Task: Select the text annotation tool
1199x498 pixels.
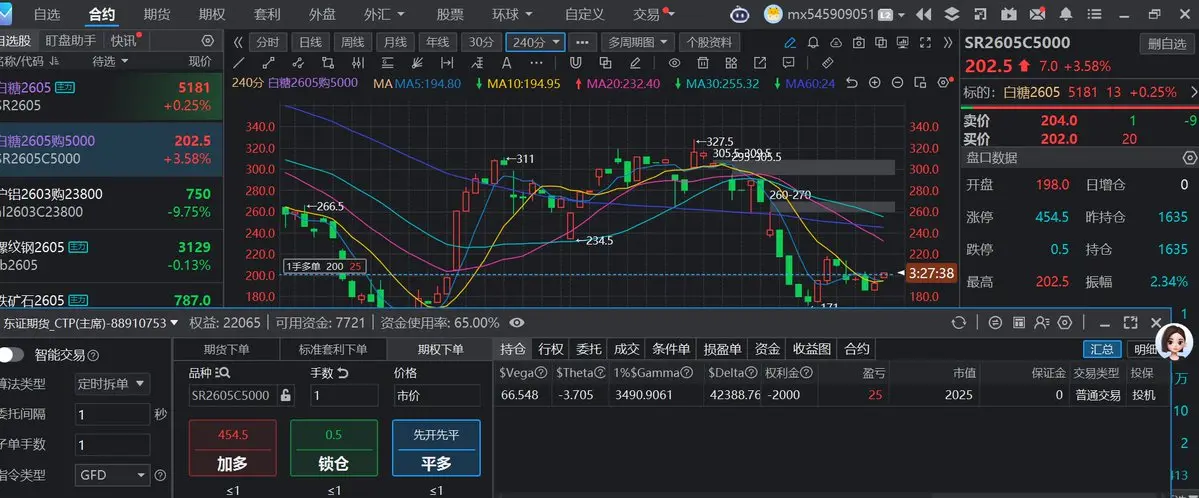Action: [506, 63]
